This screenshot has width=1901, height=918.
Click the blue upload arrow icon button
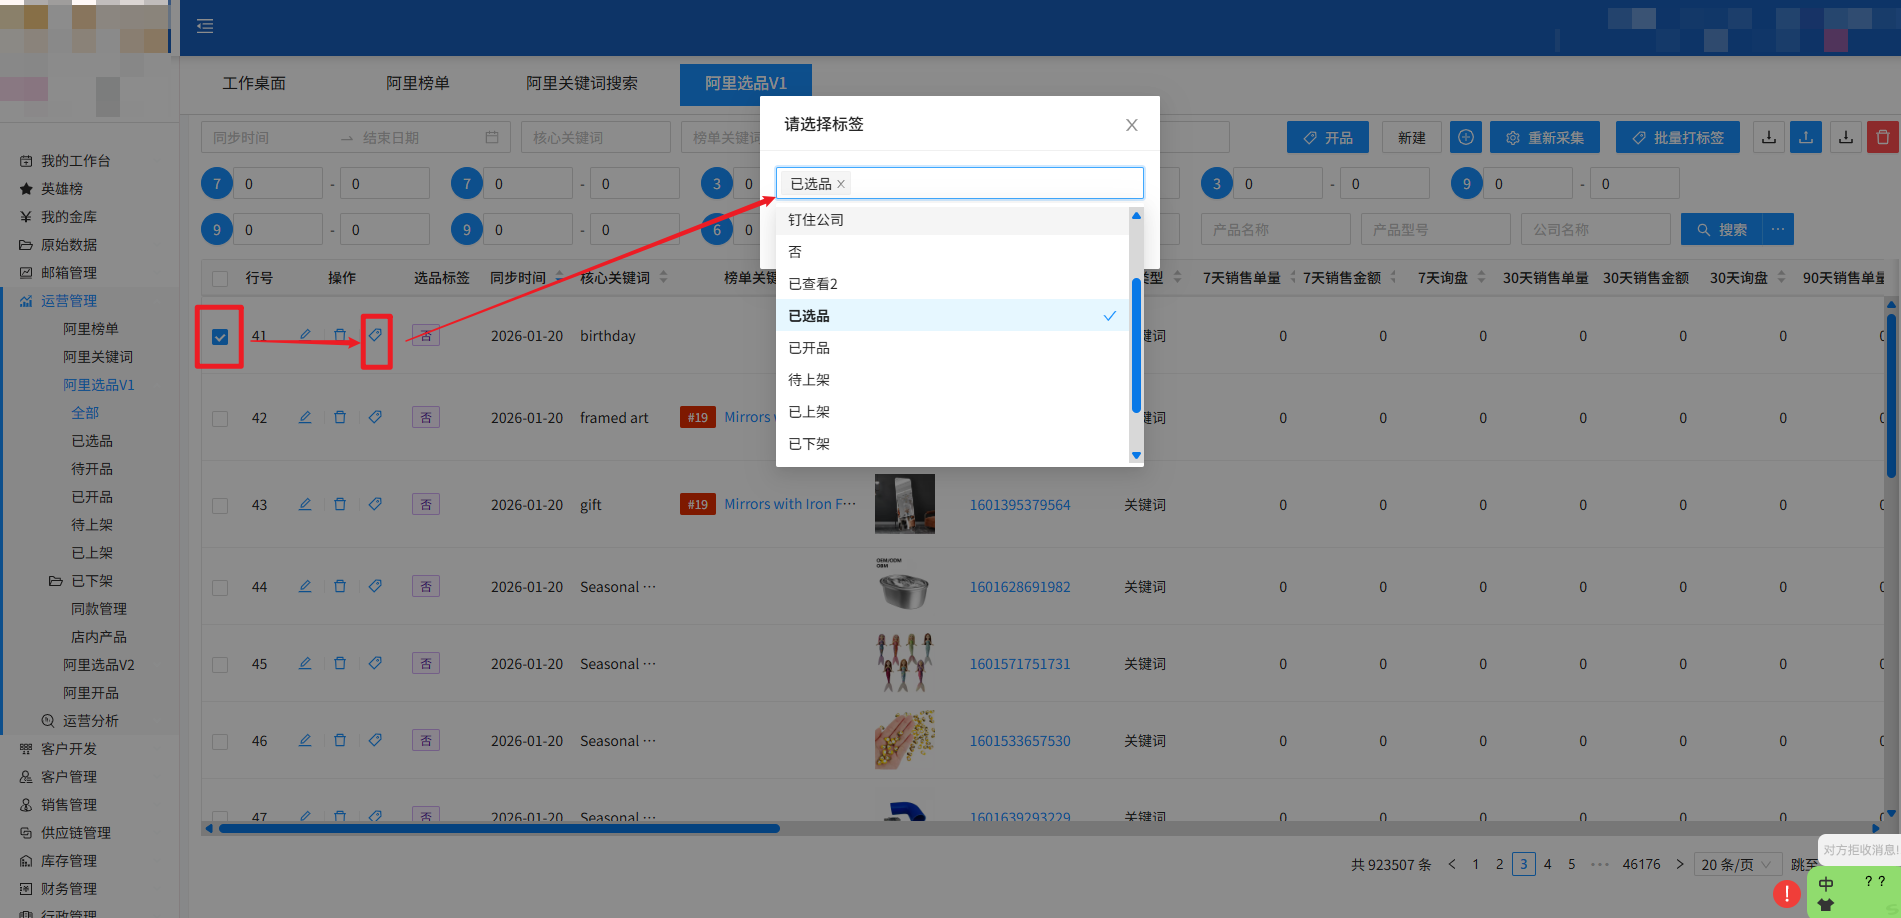click(x=1806, y=137)
